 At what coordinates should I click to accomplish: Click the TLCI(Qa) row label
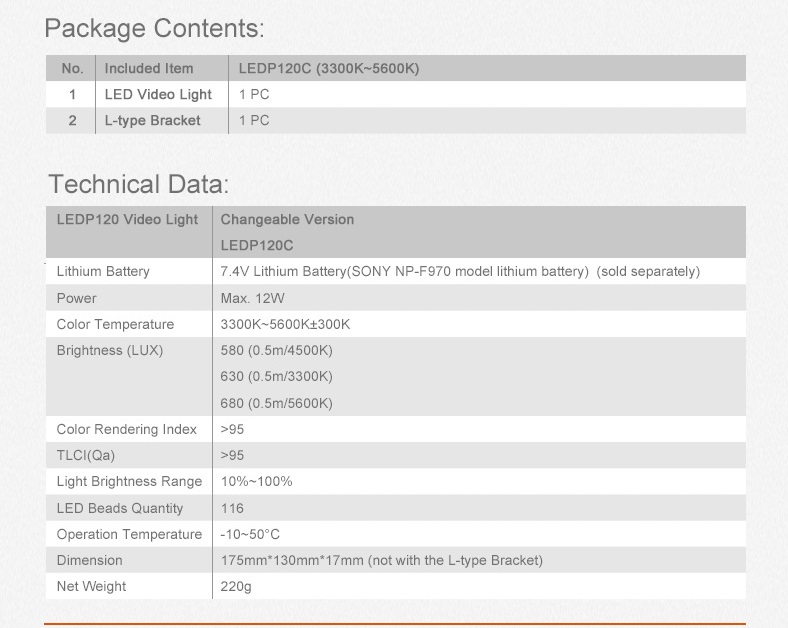[x=85, y=456]
